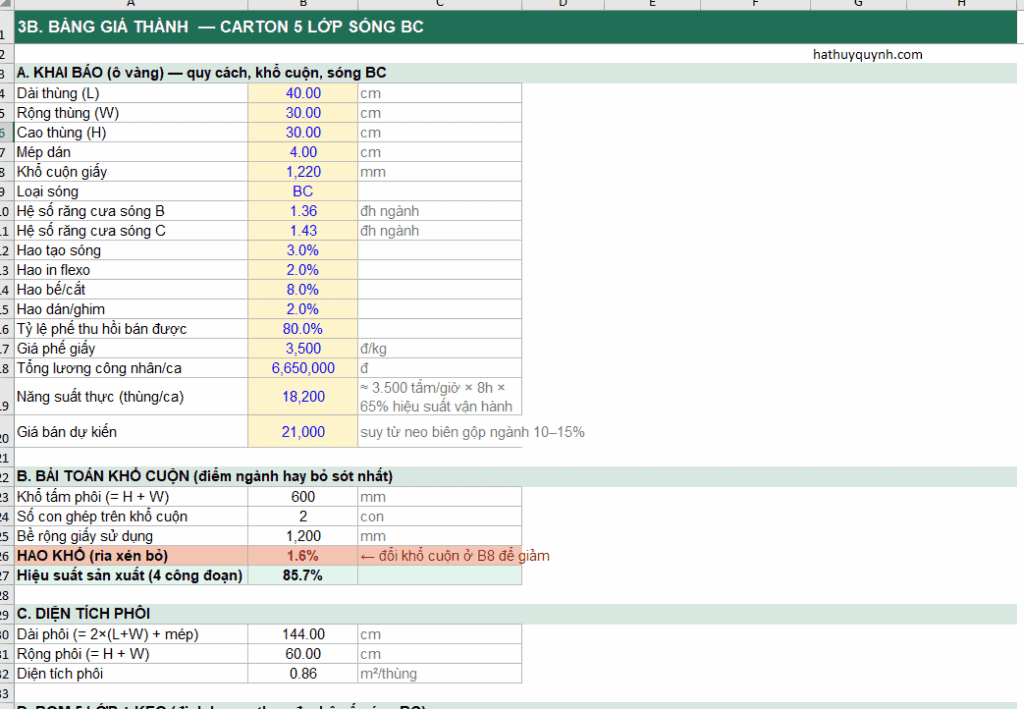Select Hao tạo sóng value 3.0%
The image size is (1024, 709).
point(303,250)
